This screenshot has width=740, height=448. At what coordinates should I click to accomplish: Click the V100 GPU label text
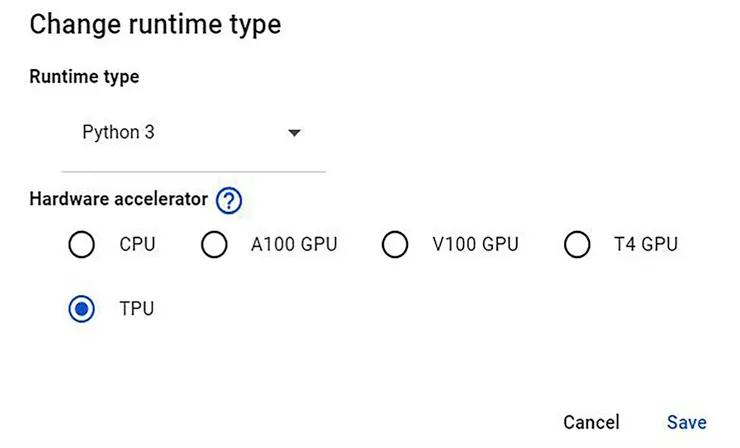tap(475, 245)
